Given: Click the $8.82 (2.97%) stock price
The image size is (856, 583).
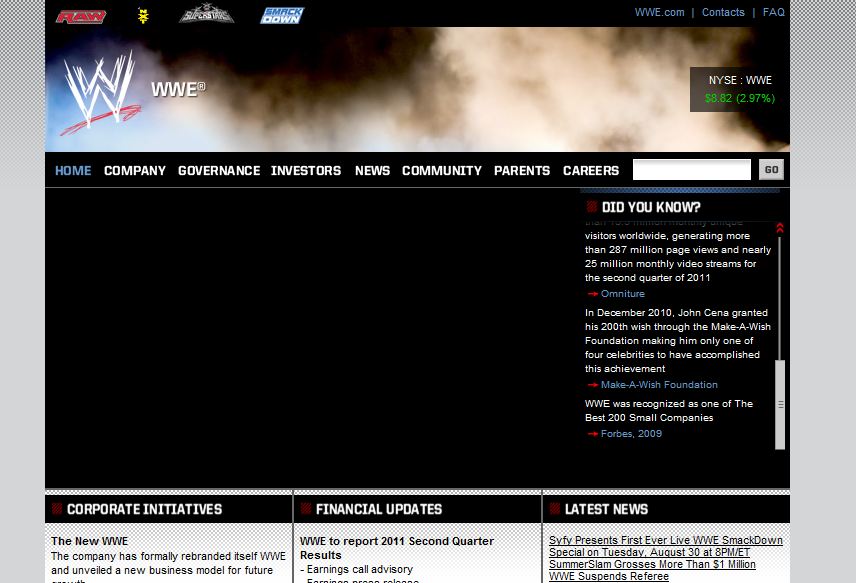Looking at the screenshot, I should click(740, 98).
